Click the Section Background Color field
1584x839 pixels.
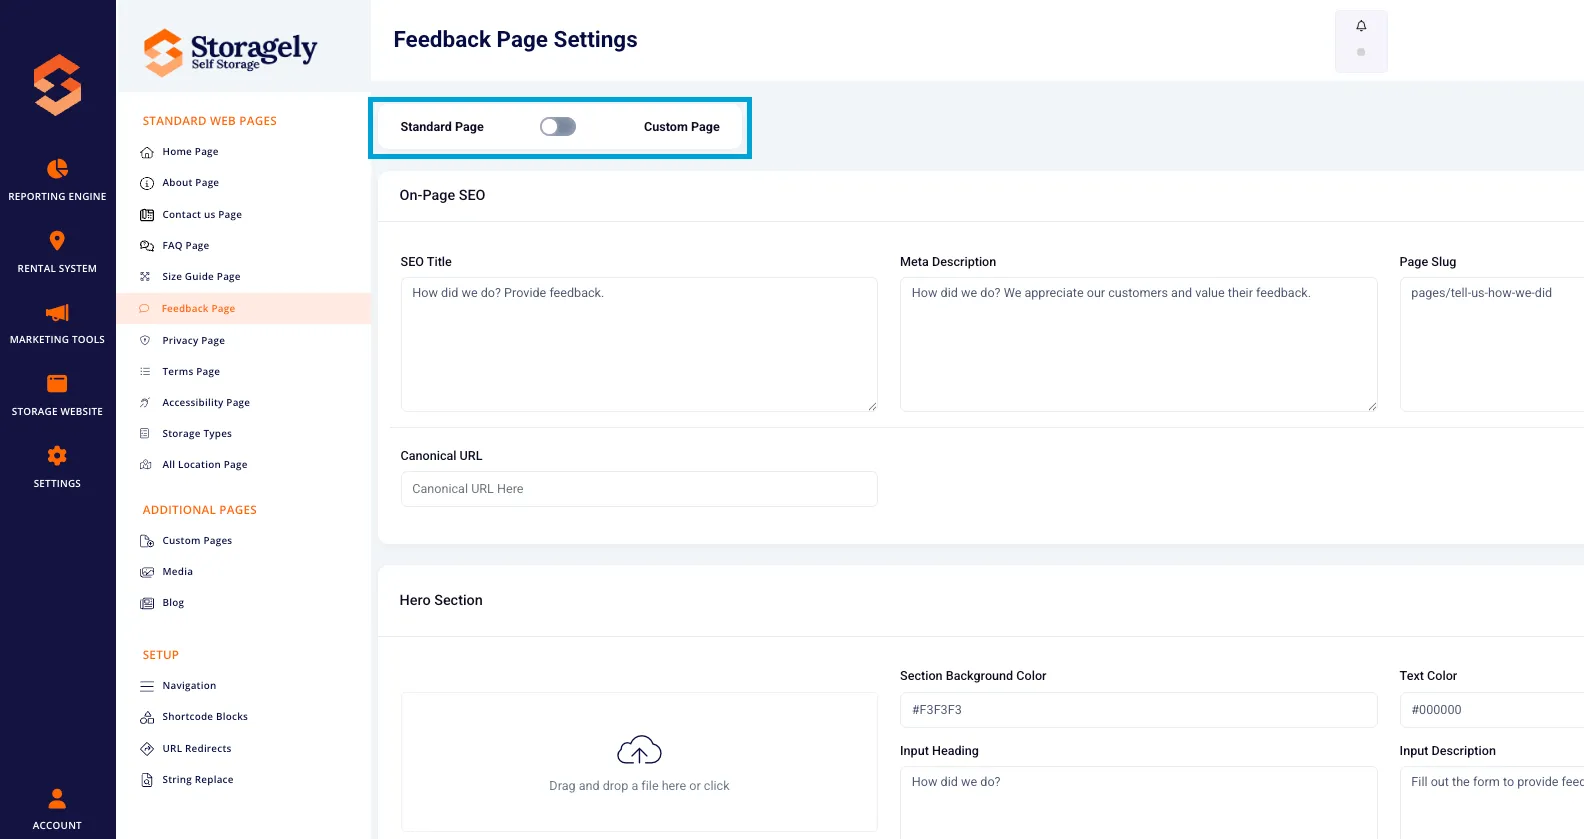click(1138, 710)
